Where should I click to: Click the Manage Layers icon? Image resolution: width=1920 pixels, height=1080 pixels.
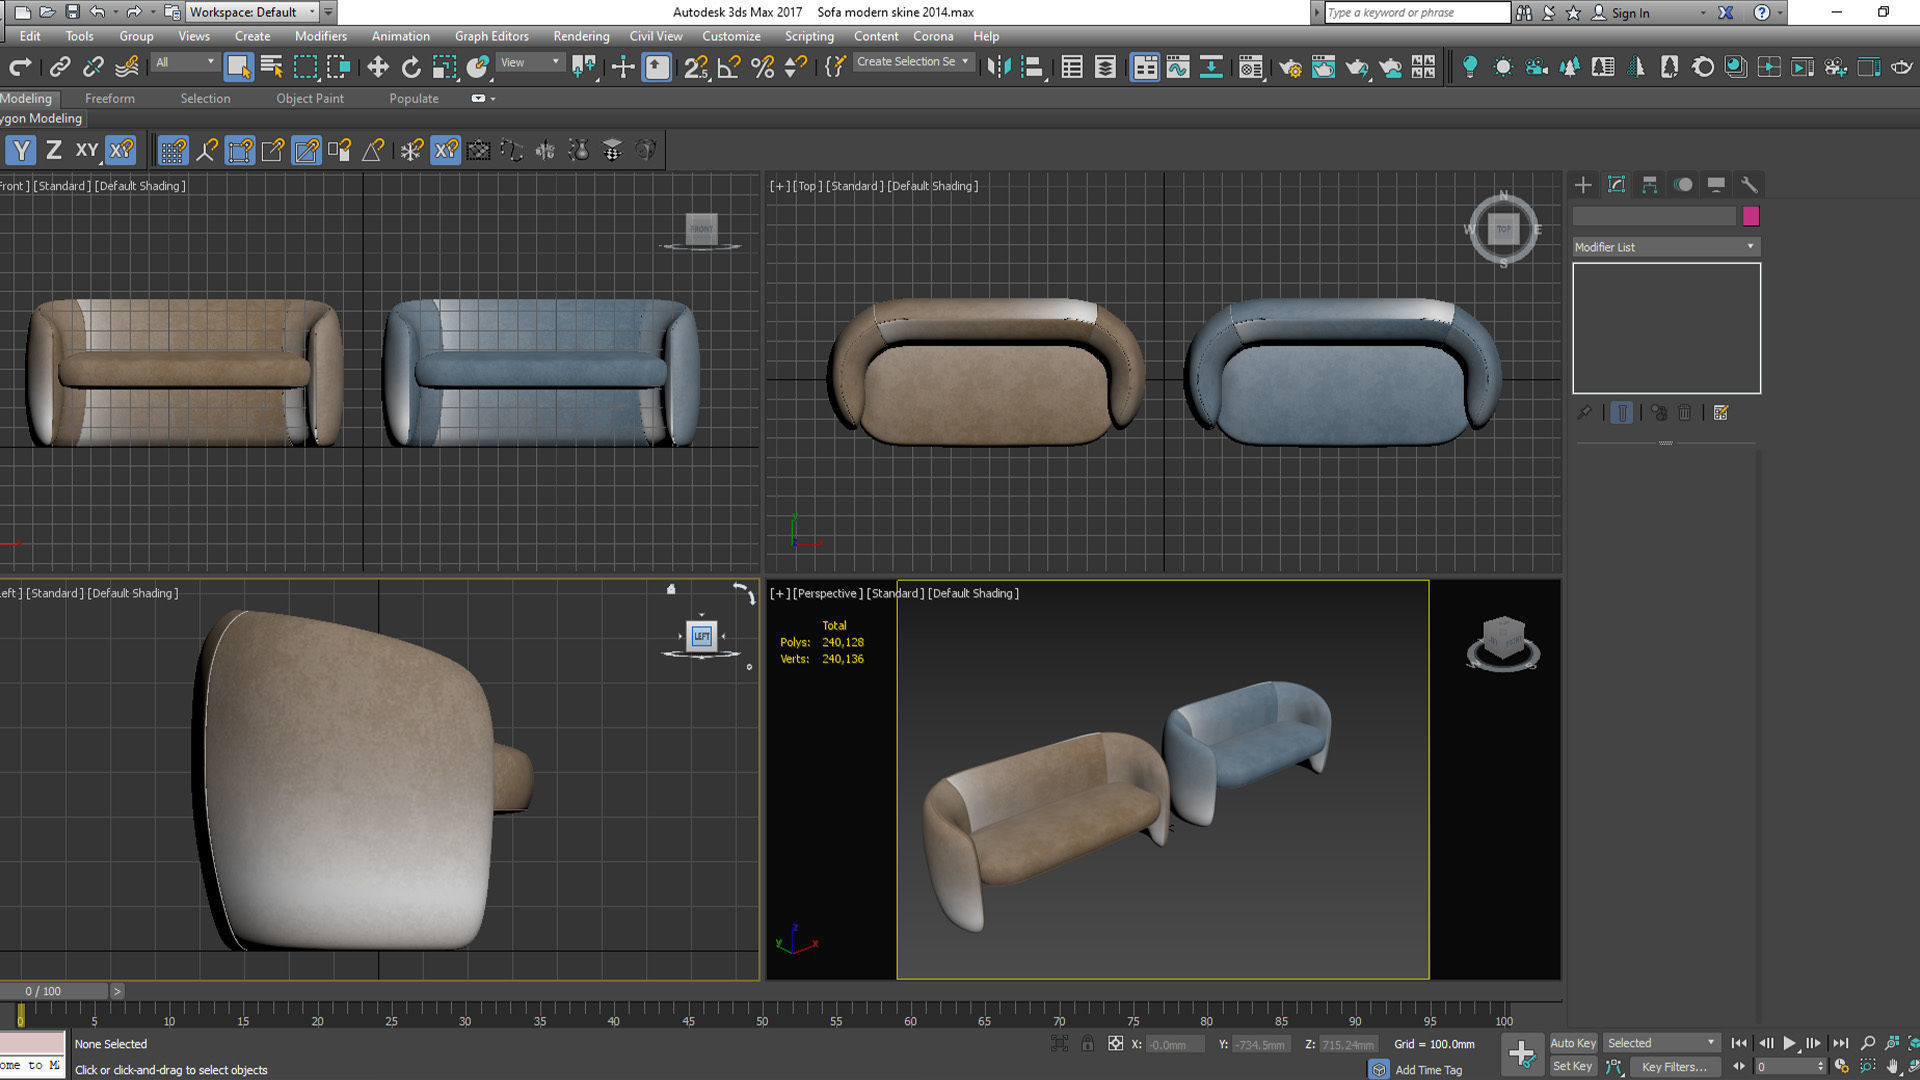1105,67
